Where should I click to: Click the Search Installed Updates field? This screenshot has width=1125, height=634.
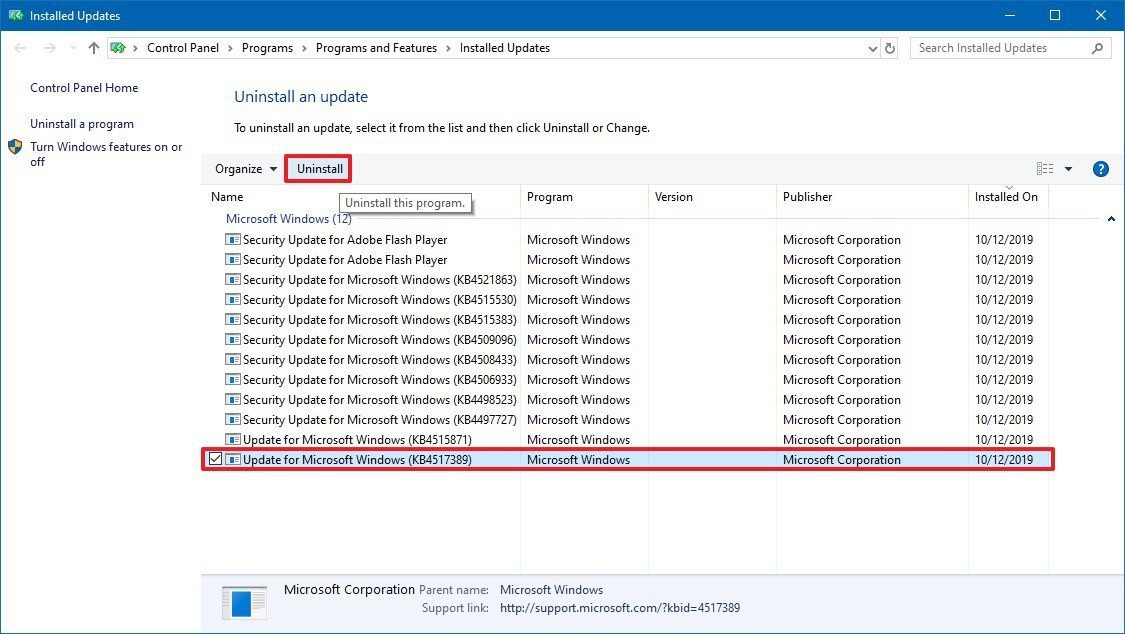click(1010, 48)
